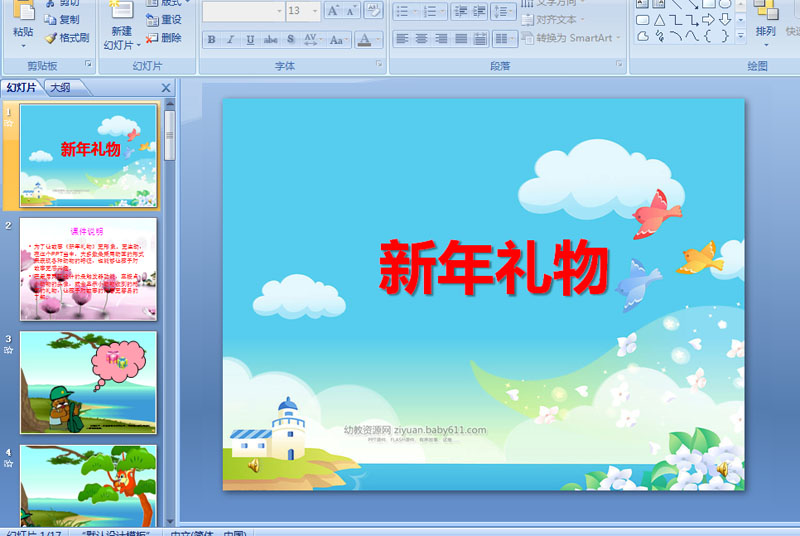Open the font name combo box
This screenshot has height=536, width=800.
[x=243, y=11]
